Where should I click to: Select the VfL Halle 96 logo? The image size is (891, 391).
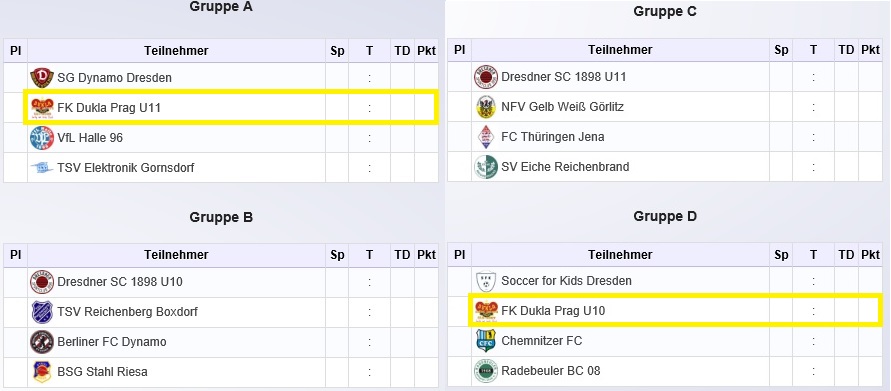click(x=41, y=138)
